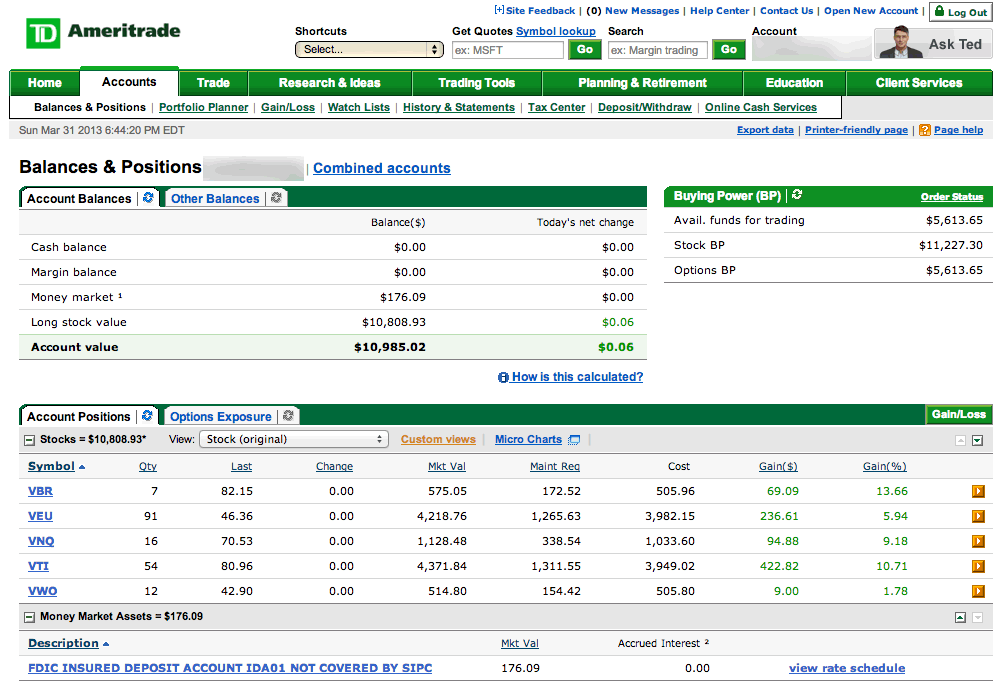
Task: Click Go button for Search
Action: pos(729,49)
